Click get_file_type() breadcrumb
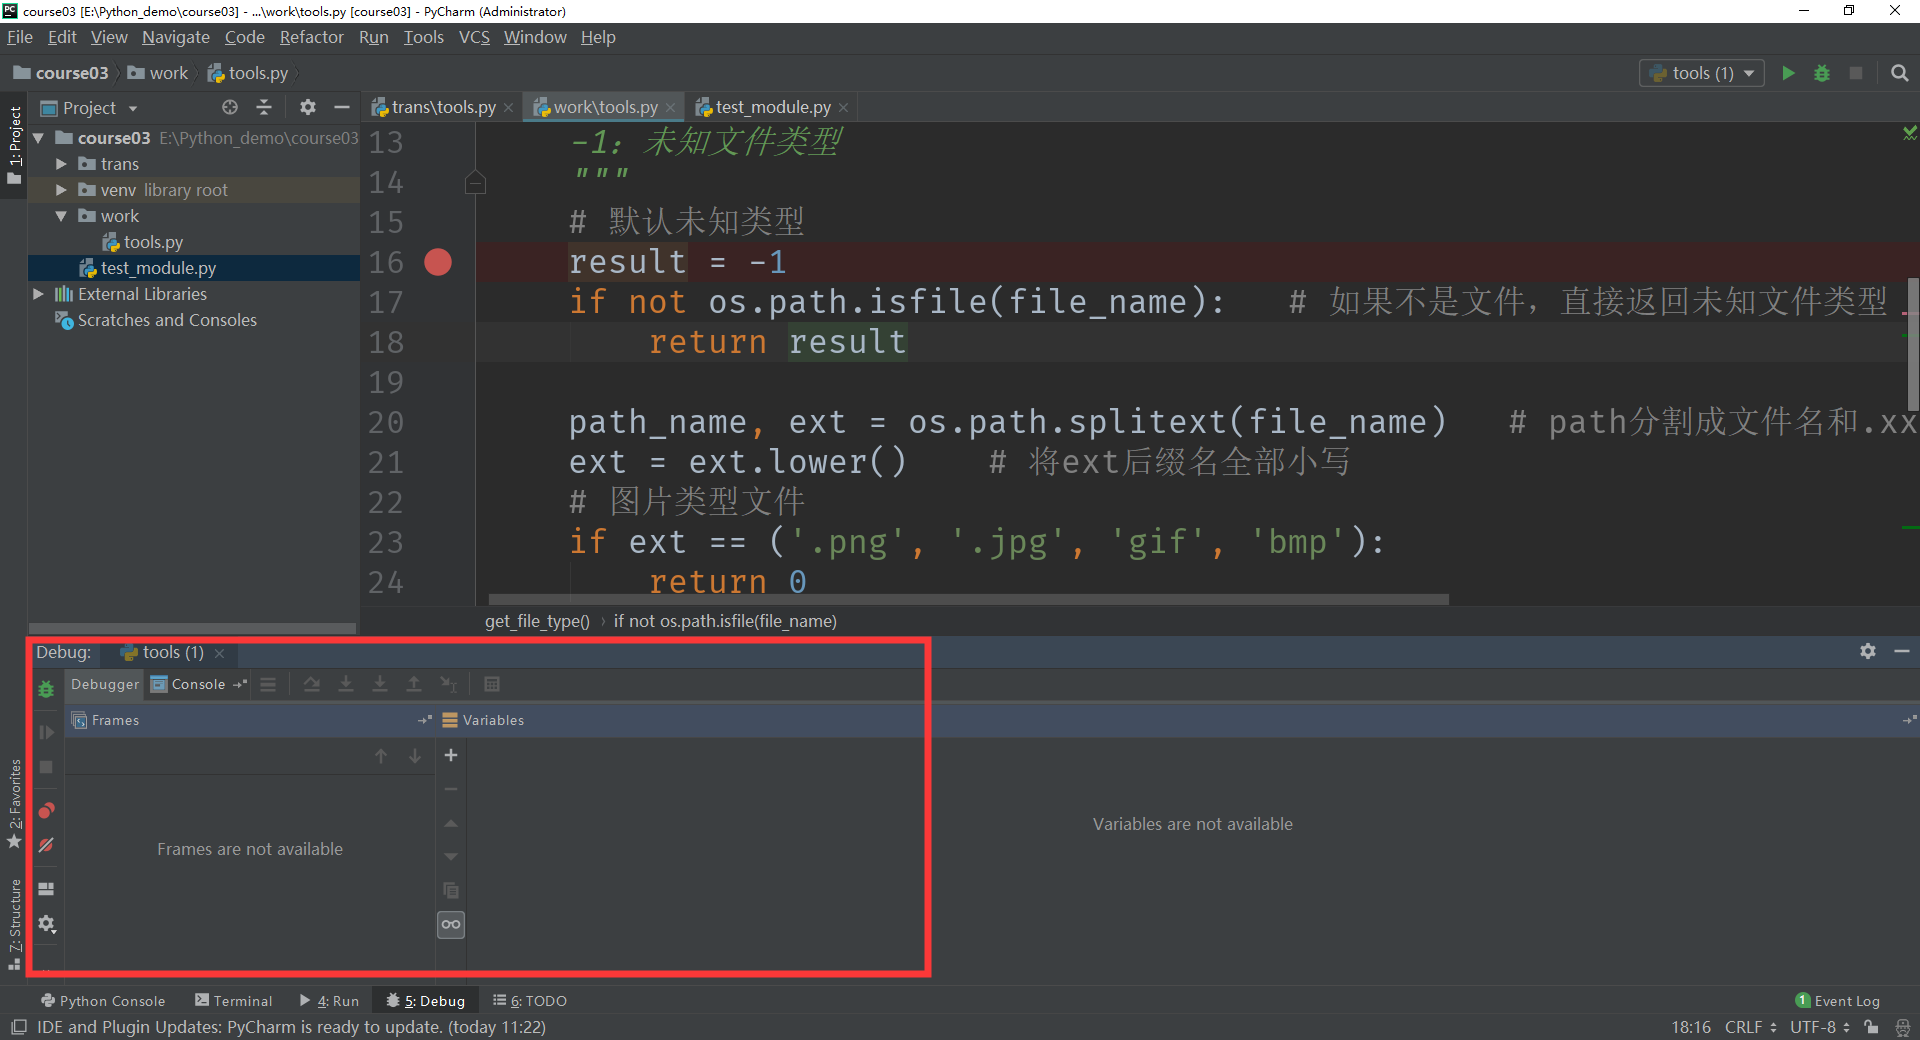 [x=537, y=621]
